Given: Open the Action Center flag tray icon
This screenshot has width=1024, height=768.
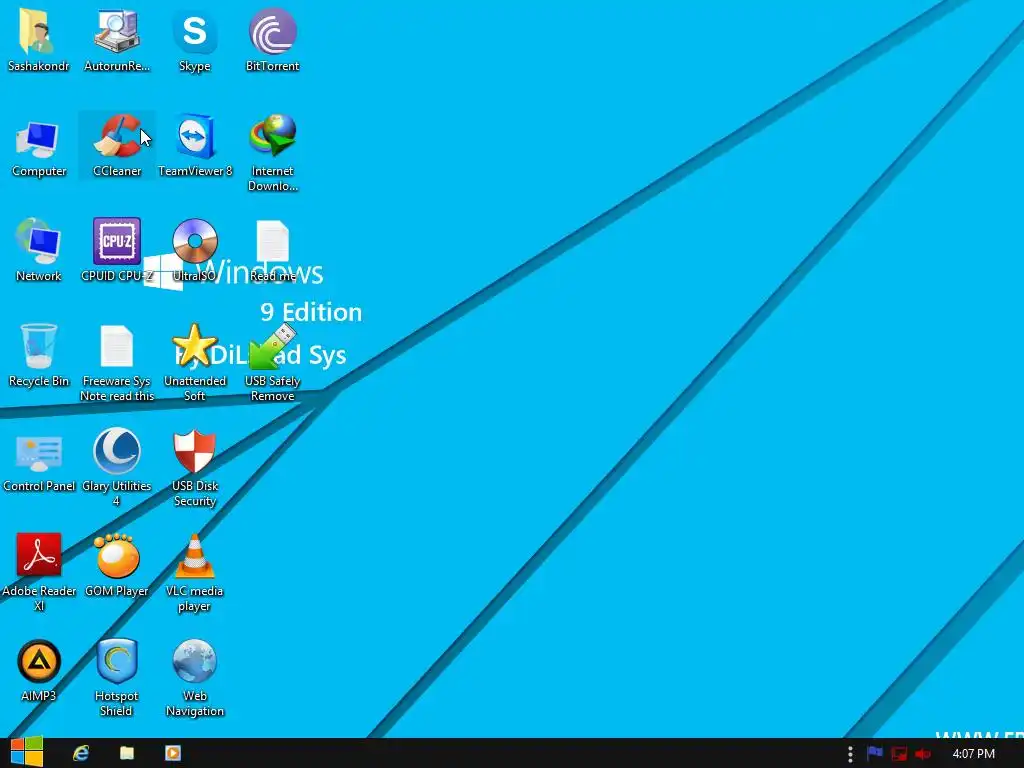Looking at the screenshot, I should pyautogui.click(x=875, y=754).
